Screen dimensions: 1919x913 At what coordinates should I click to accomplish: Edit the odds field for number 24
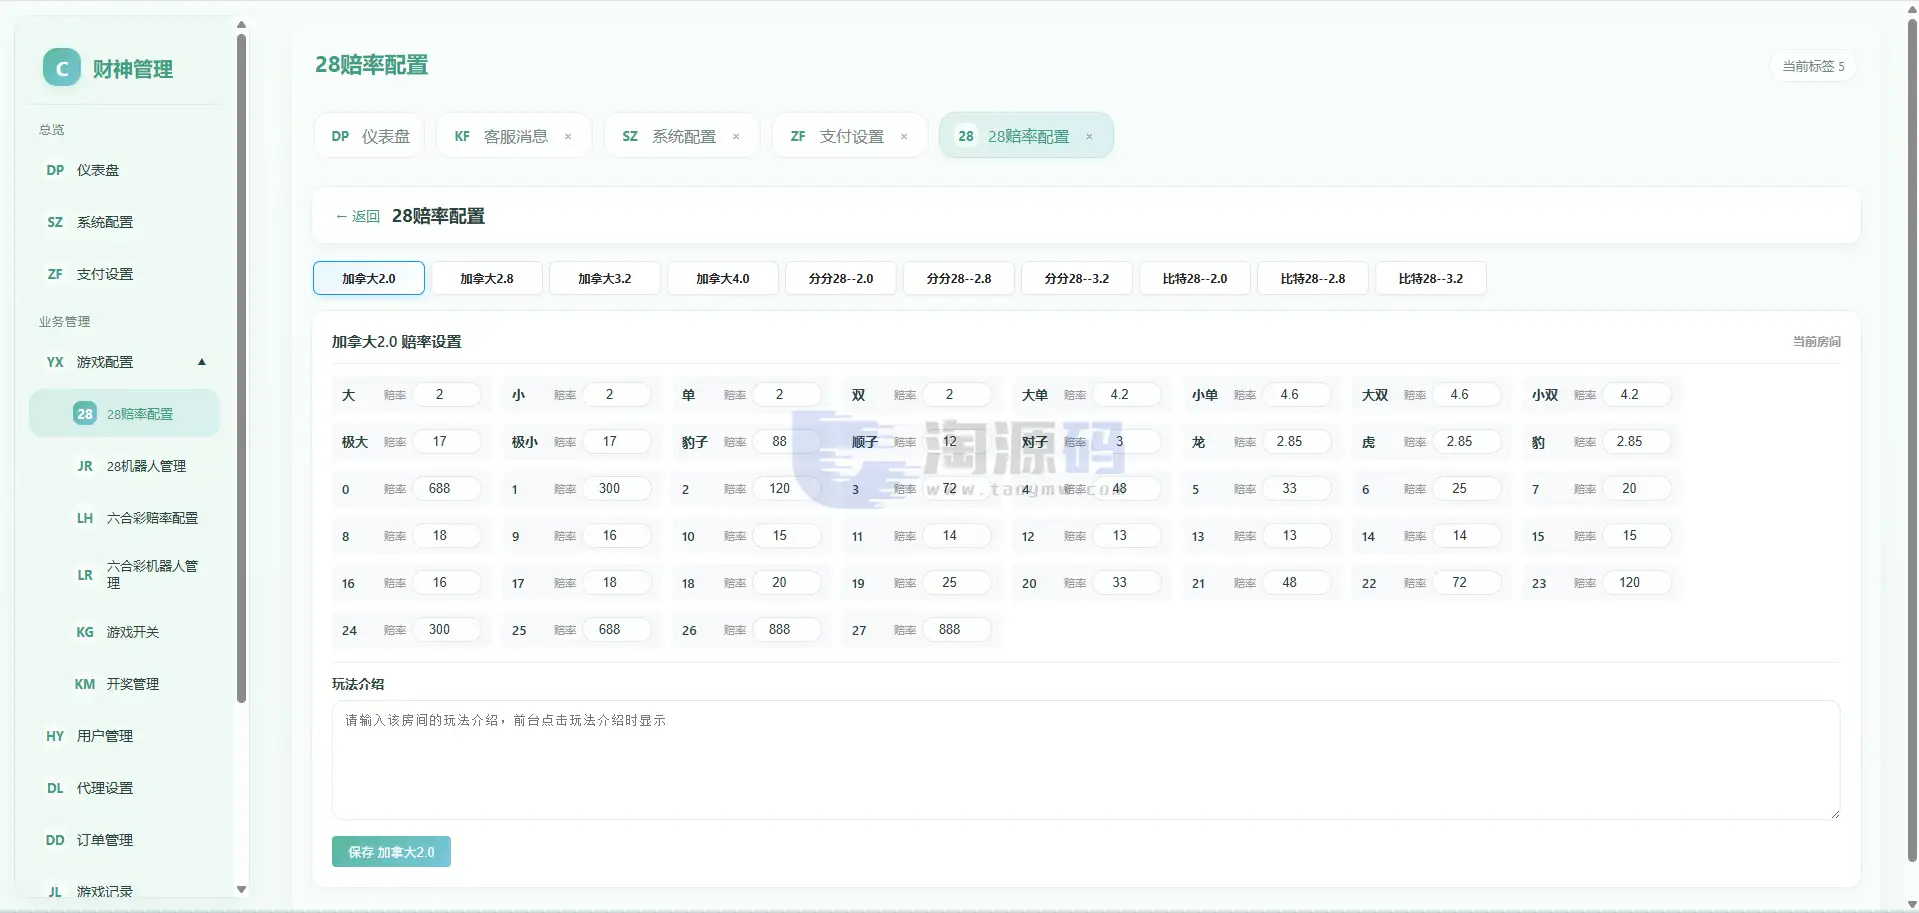coord(447,630)
